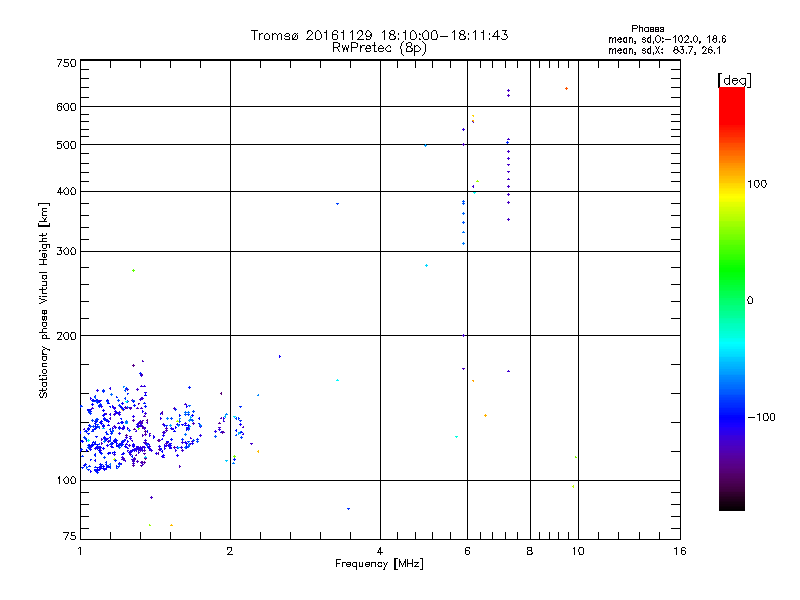Click the blue data point below 100 km near 3.5 MHz
The width and height of the screenshot is (800, 600).
click(348, 509)
